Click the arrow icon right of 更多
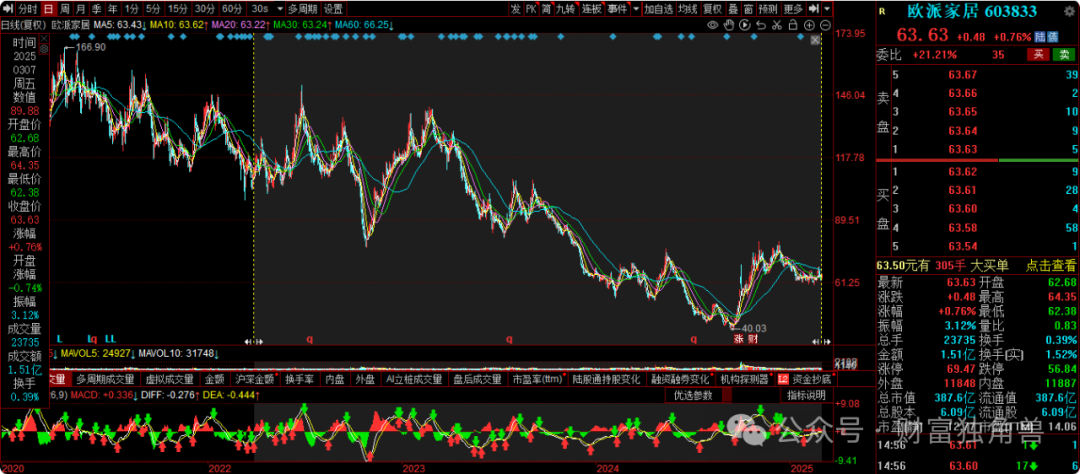This screenshot has height=474, width=1080. (813, 9)
